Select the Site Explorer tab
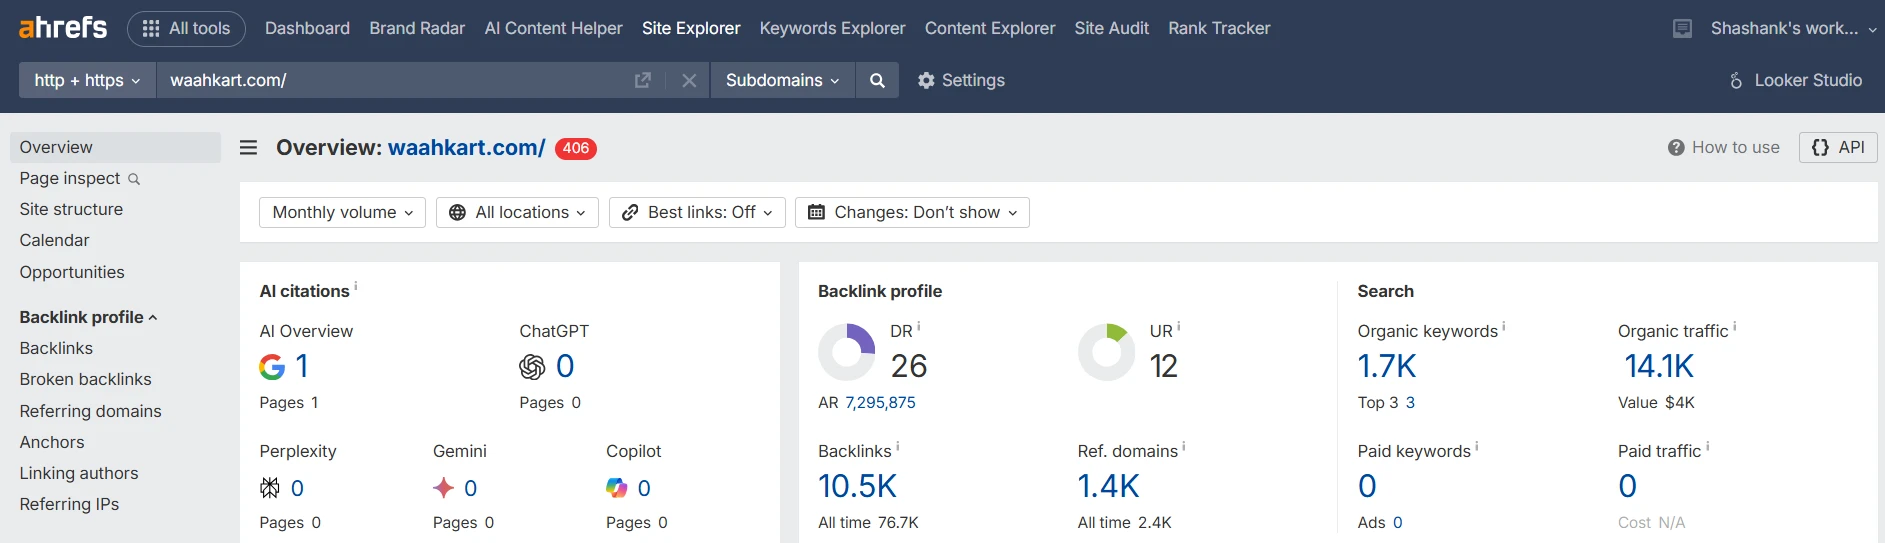This screenshot has width=1885, height=543. pyautogui.click(x=691, y=28)
